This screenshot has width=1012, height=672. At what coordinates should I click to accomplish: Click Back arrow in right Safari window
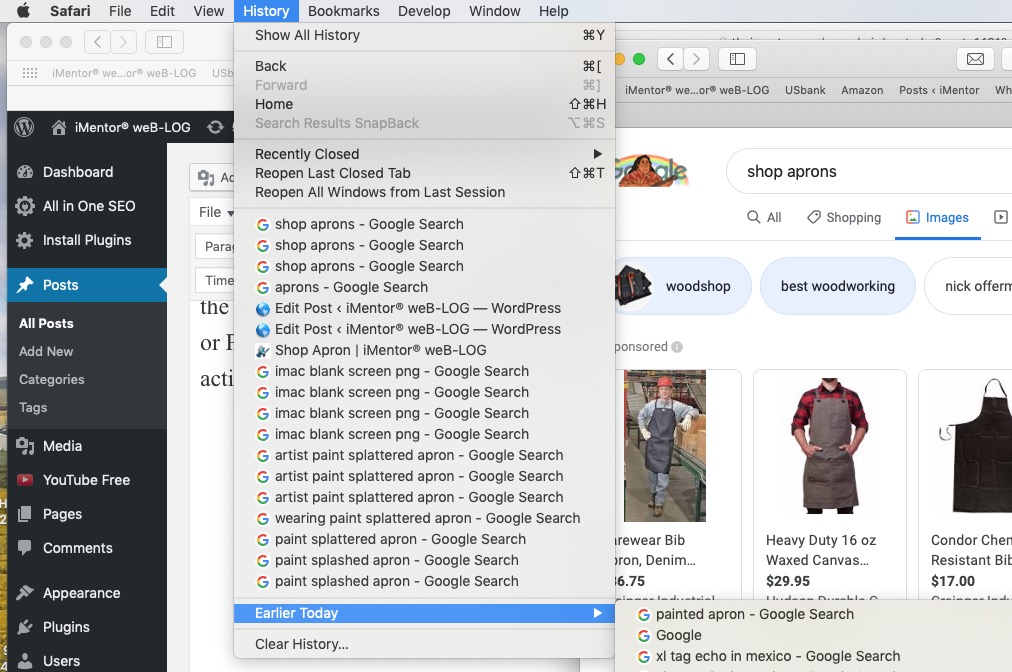point(671,59)
